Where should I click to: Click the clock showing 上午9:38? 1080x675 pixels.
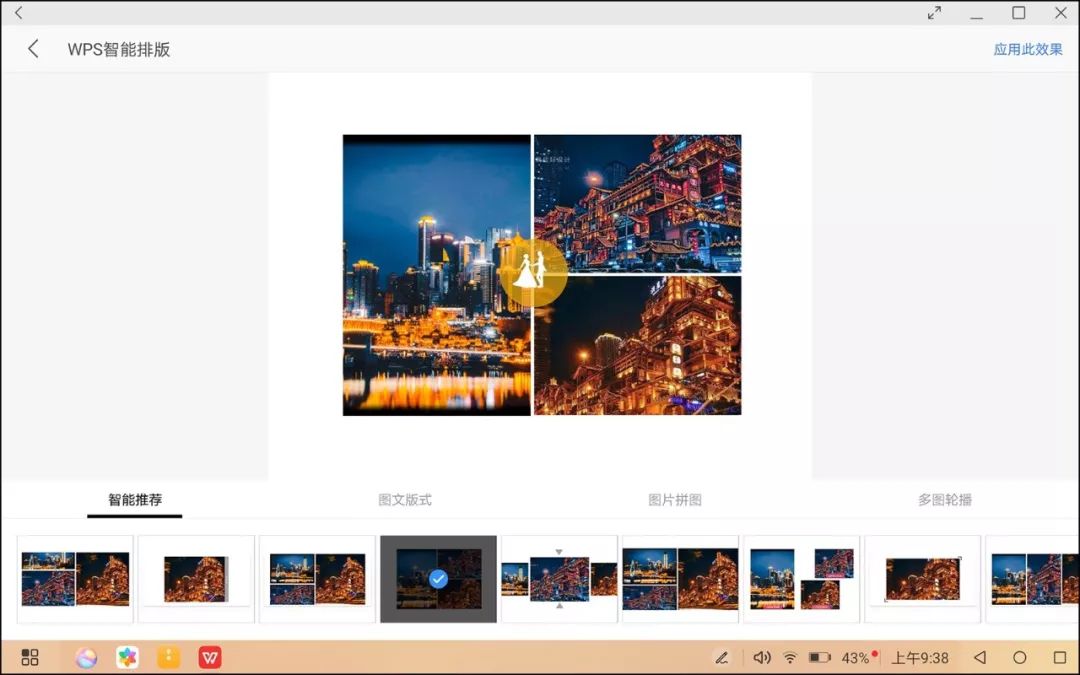[921, 658]
